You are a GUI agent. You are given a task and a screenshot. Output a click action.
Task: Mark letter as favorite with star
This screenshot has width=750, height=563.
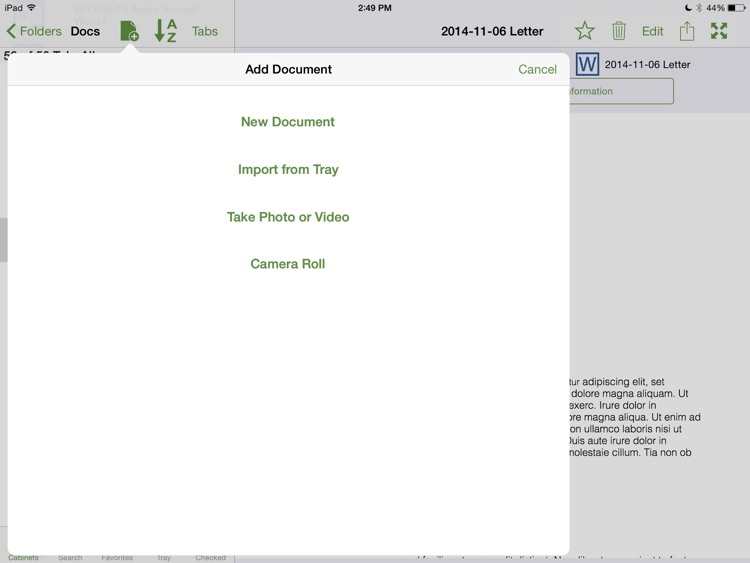pos(585,31)
